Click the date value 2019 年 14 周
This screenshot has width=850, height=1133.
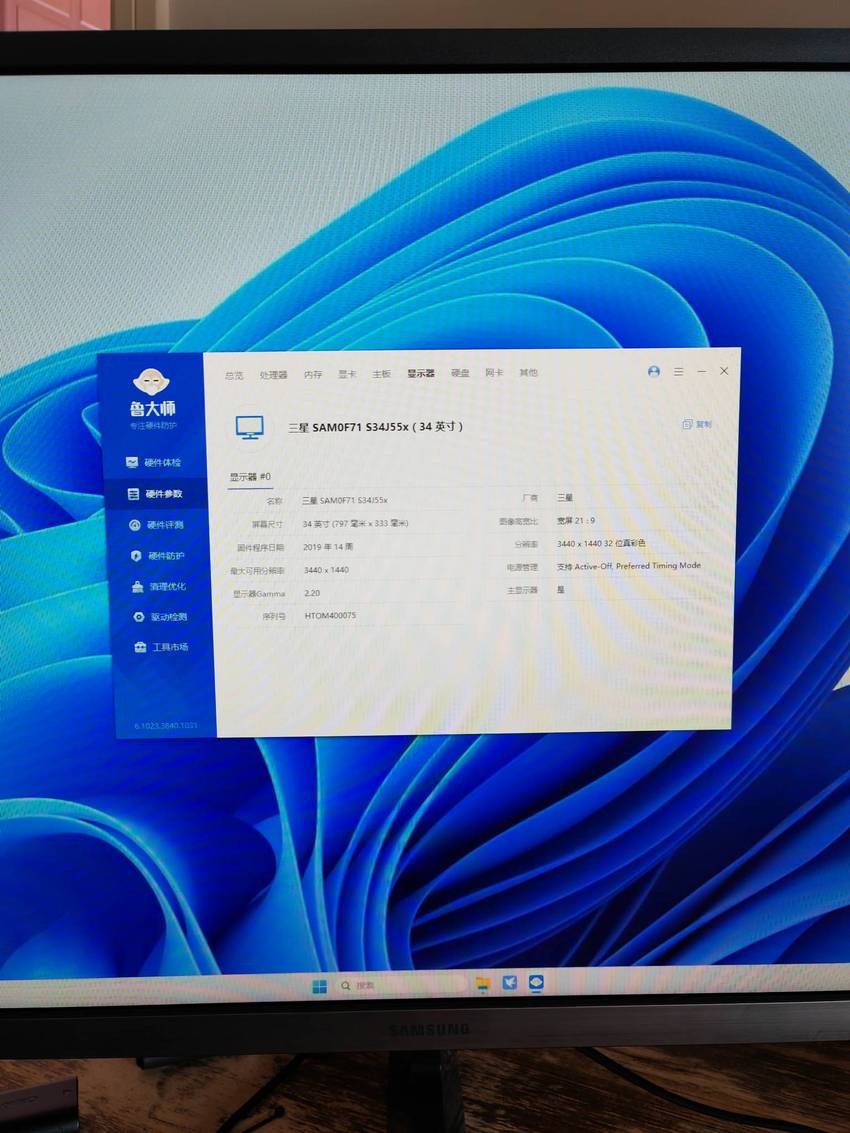328,547
